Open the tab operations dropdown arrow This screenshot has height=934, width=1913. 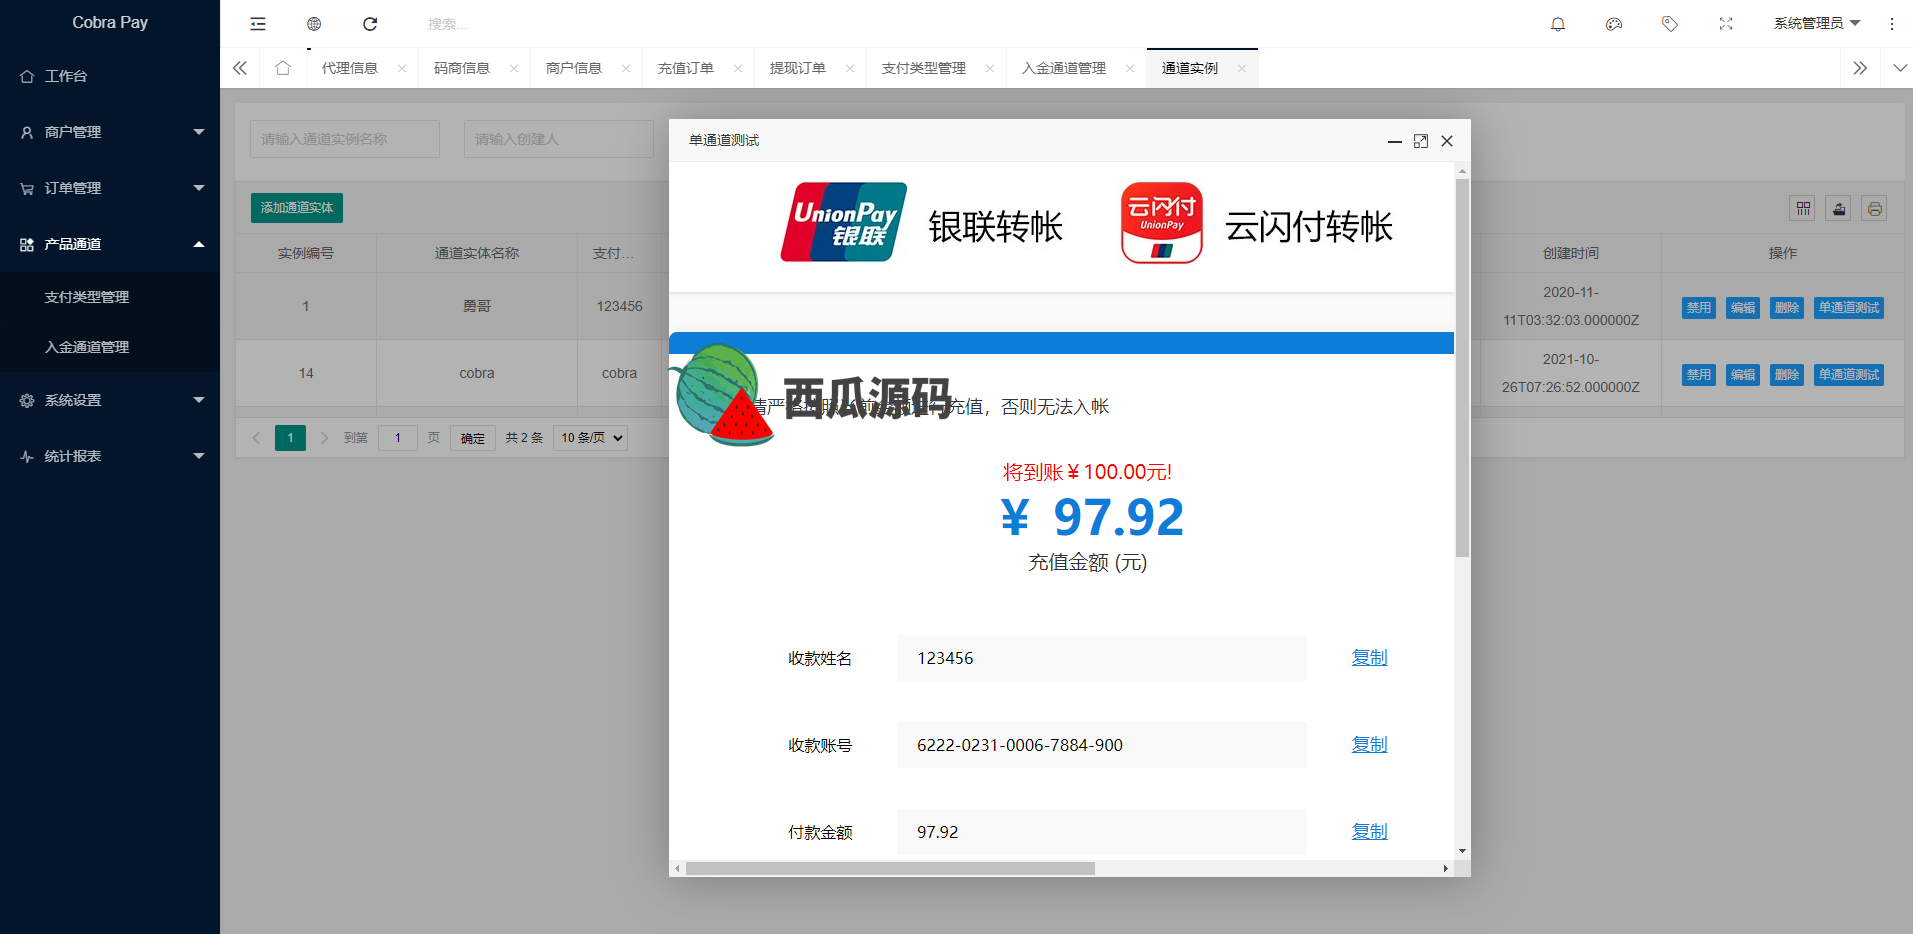[x=1900, y=68]
